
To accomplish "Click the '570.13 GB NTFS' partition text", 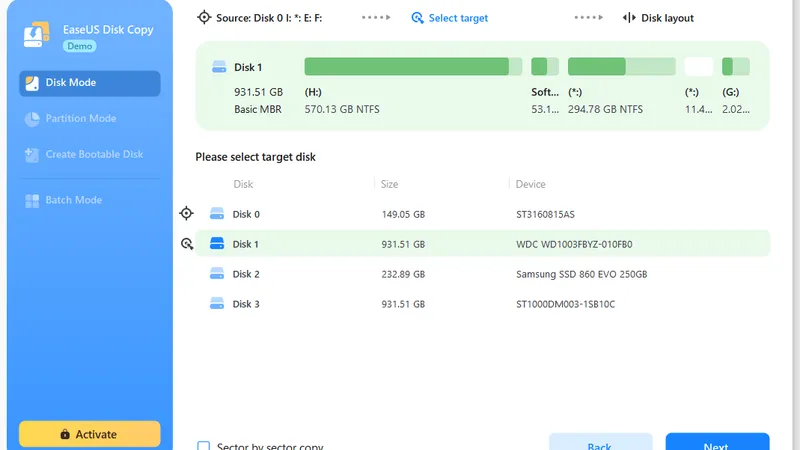I will (x=342, y=109).
